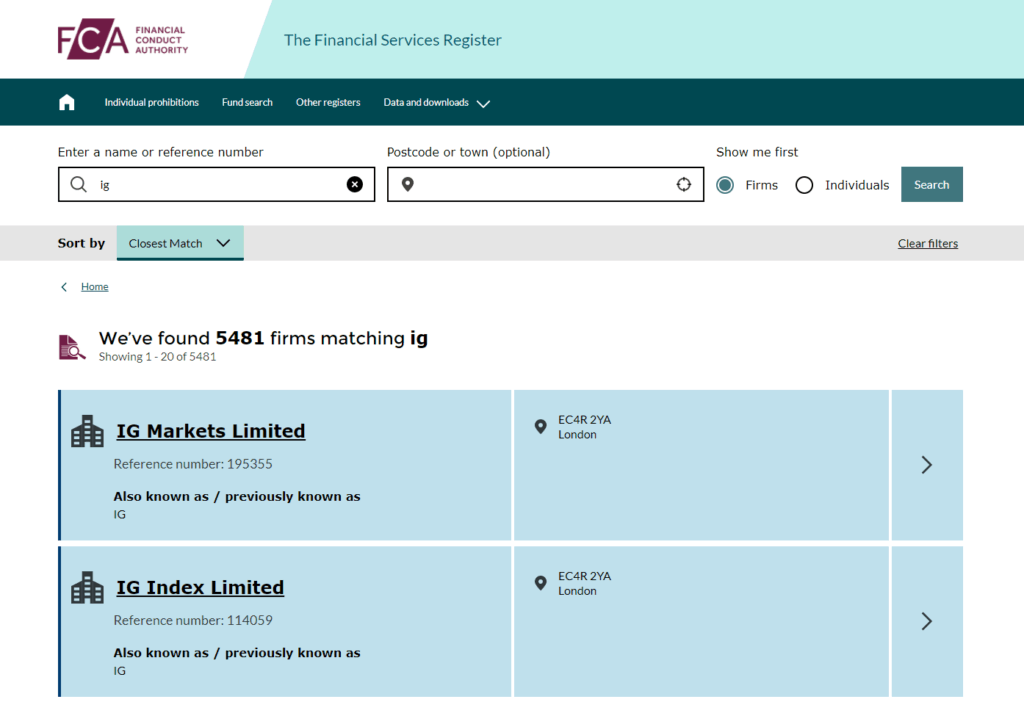Go to the home icon in navigation bar
The image size is (1024, 702).
[67, 103]
